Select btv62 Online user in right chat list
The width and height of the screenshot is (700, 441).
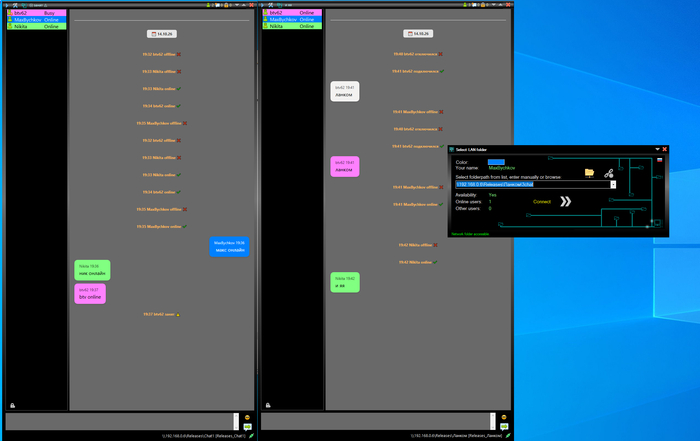[292, 12]
